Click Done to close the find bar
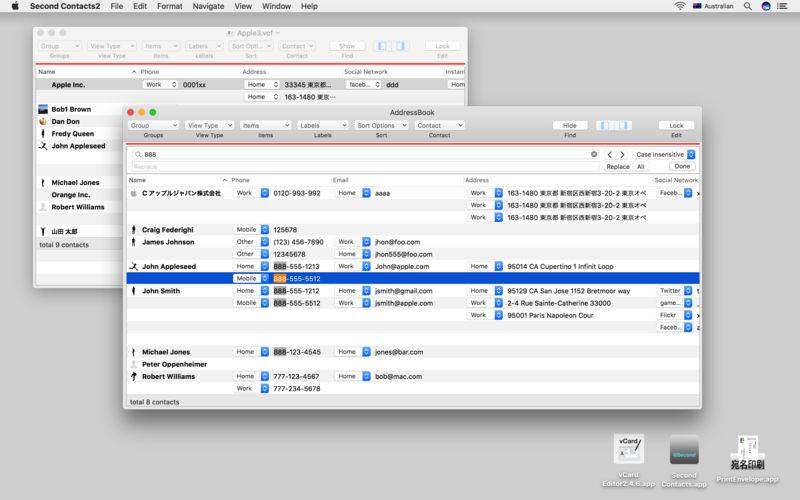This screenshot has height=500, width=800. coord(682,166)
